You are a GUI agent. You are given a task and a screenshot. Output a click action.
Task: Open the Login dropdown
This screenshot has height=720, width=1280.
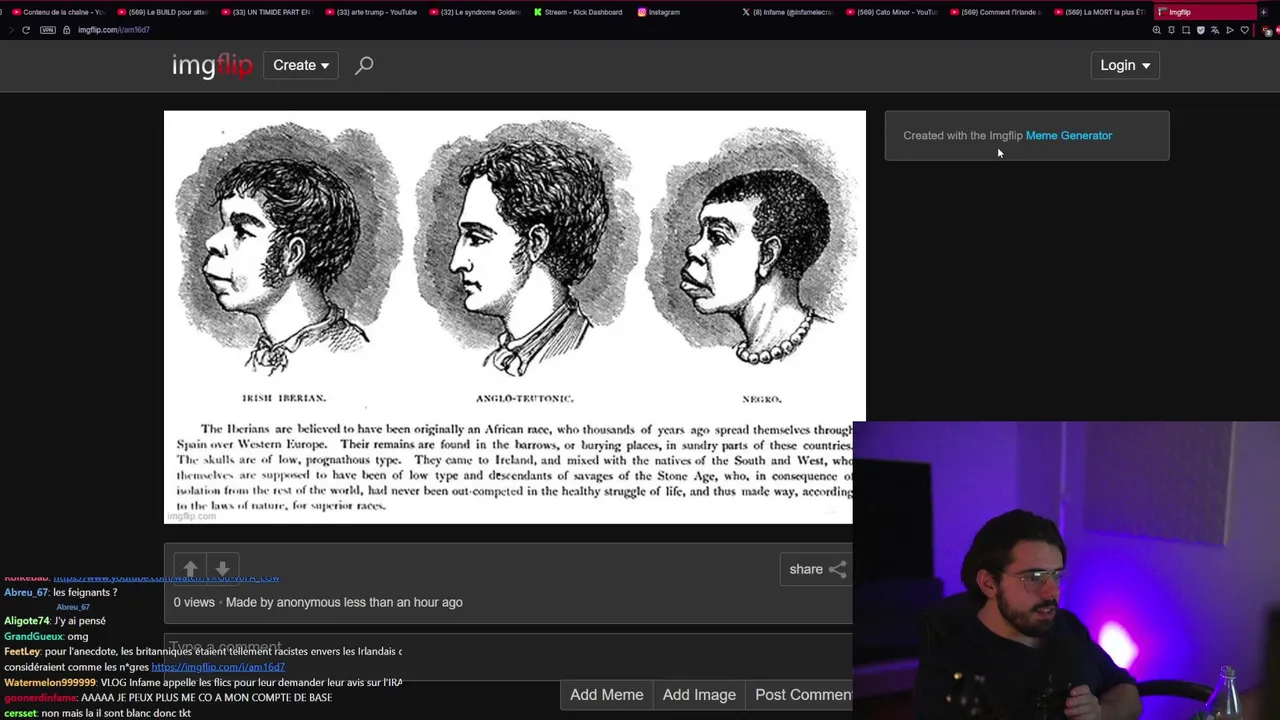tap(1125, 65)
